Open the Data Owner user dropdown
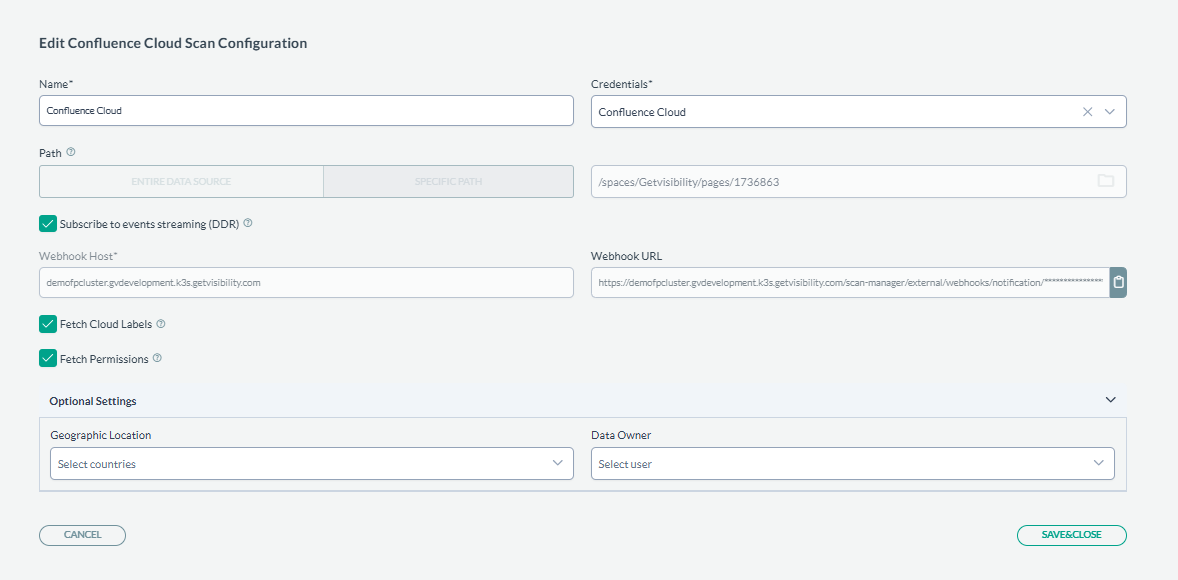The image size is (1178, 580). tap(852, 463)
